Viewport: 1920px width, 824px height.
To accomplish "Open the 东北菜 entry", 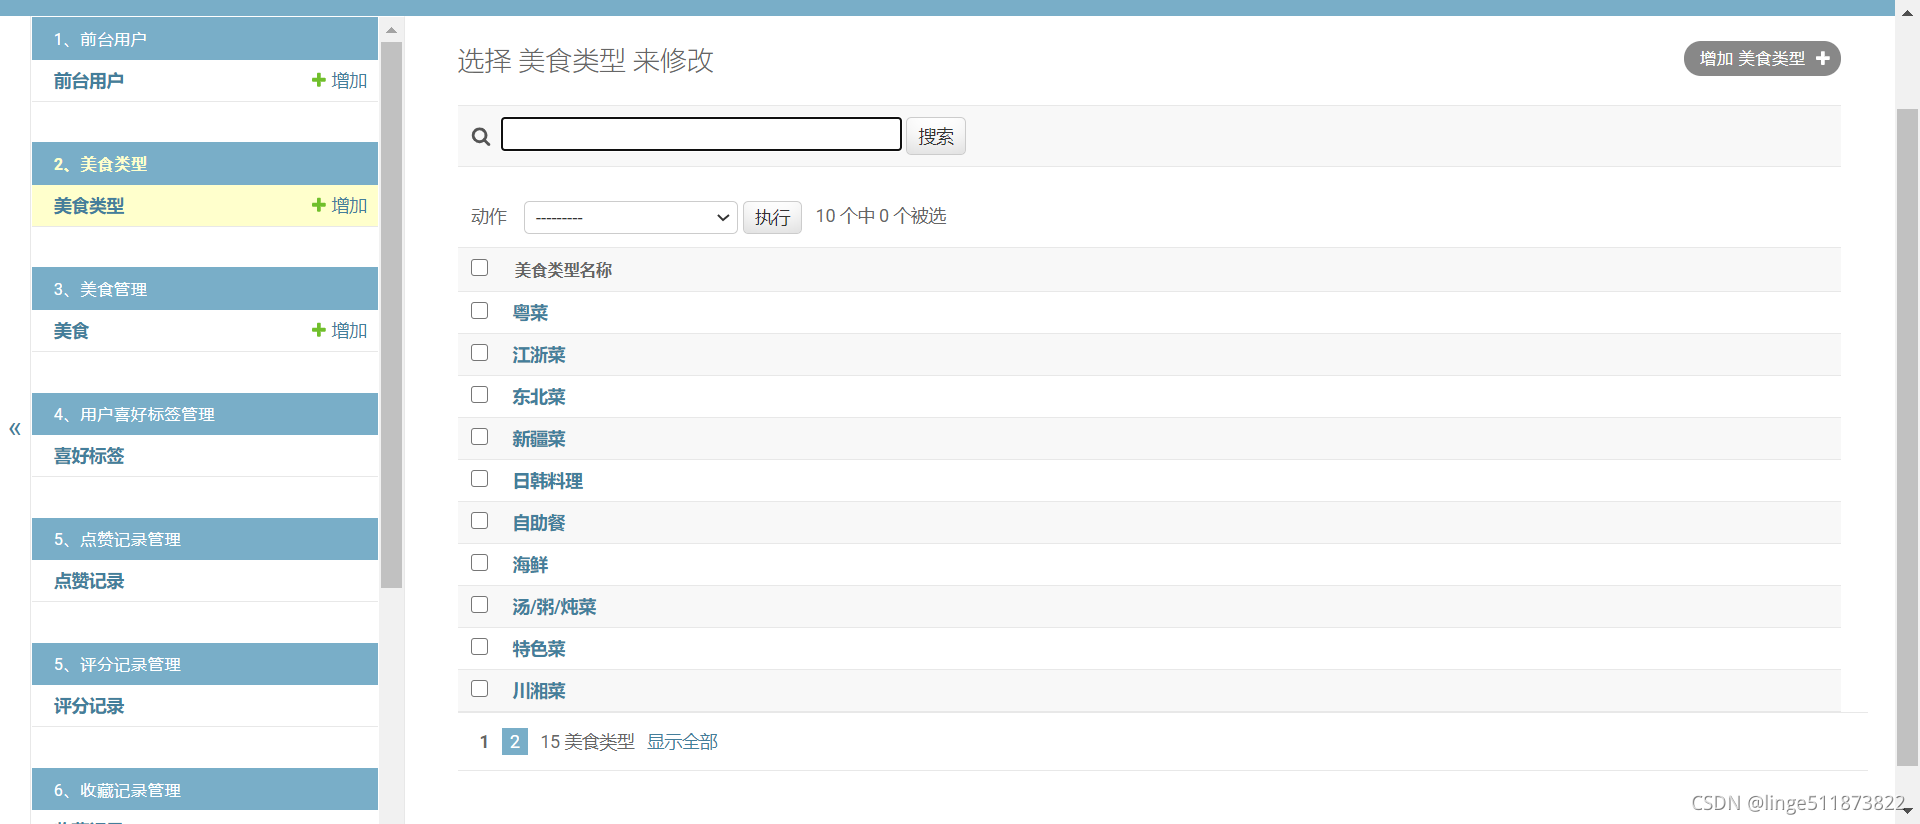I will click(x=539, y=397).
